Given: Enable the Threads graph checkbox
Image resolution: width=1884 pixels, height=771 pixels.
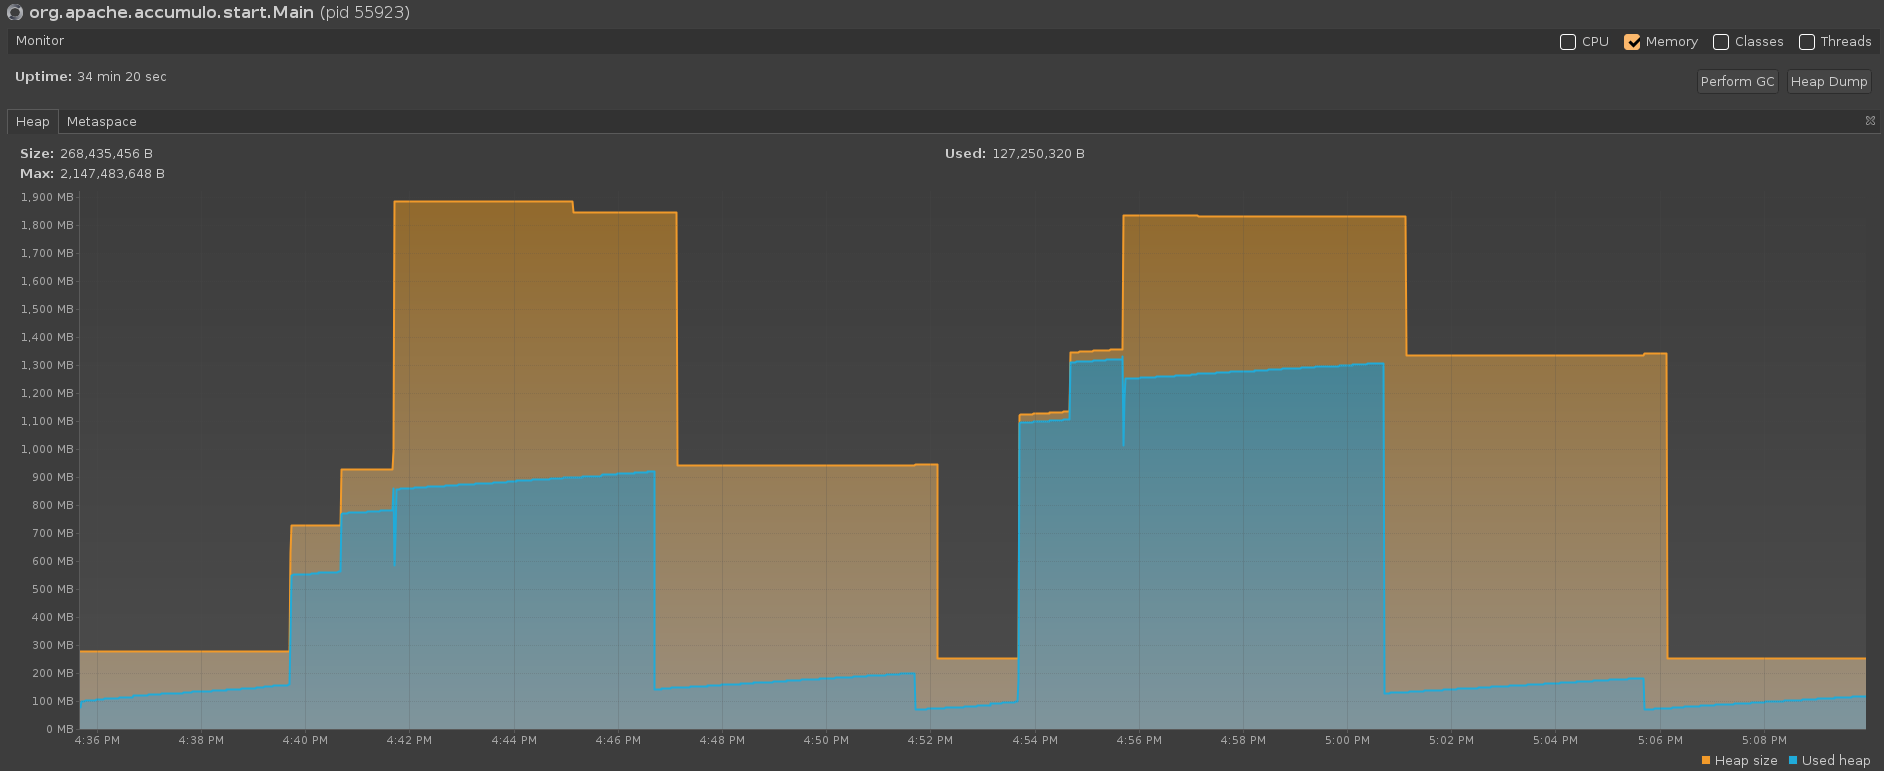Looking at the screenshot, I should click(1807, 42).
